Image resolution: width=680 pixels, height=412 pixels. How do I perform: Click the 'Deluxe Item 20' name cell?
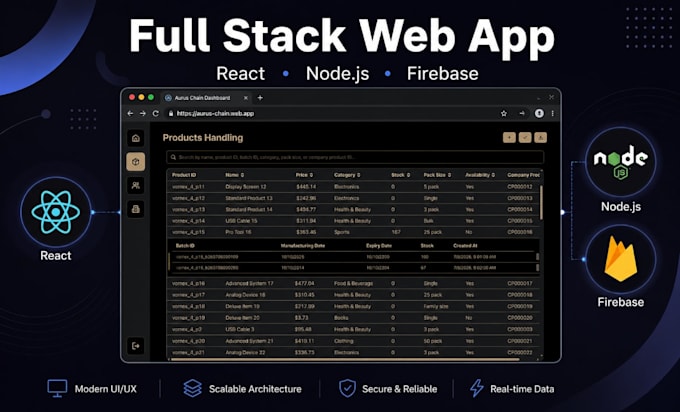242,317
